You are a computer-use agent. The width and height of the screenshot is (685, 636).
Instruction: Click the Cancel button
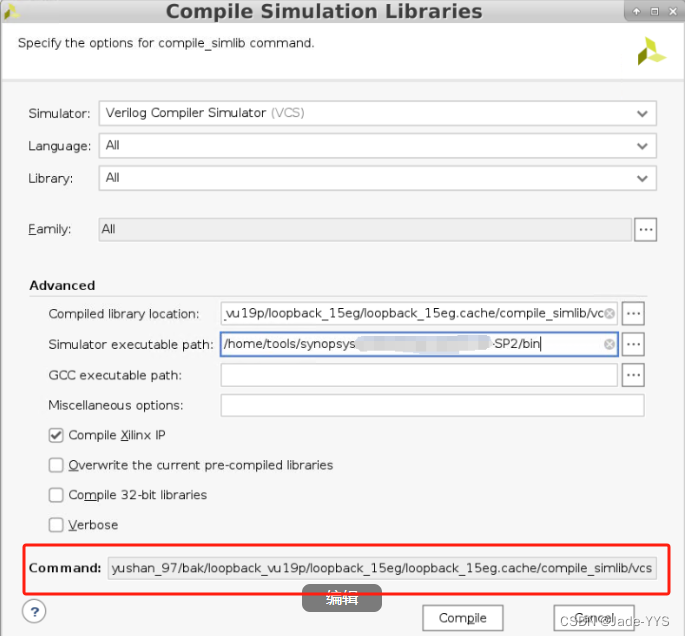click(x=594, y=618)
